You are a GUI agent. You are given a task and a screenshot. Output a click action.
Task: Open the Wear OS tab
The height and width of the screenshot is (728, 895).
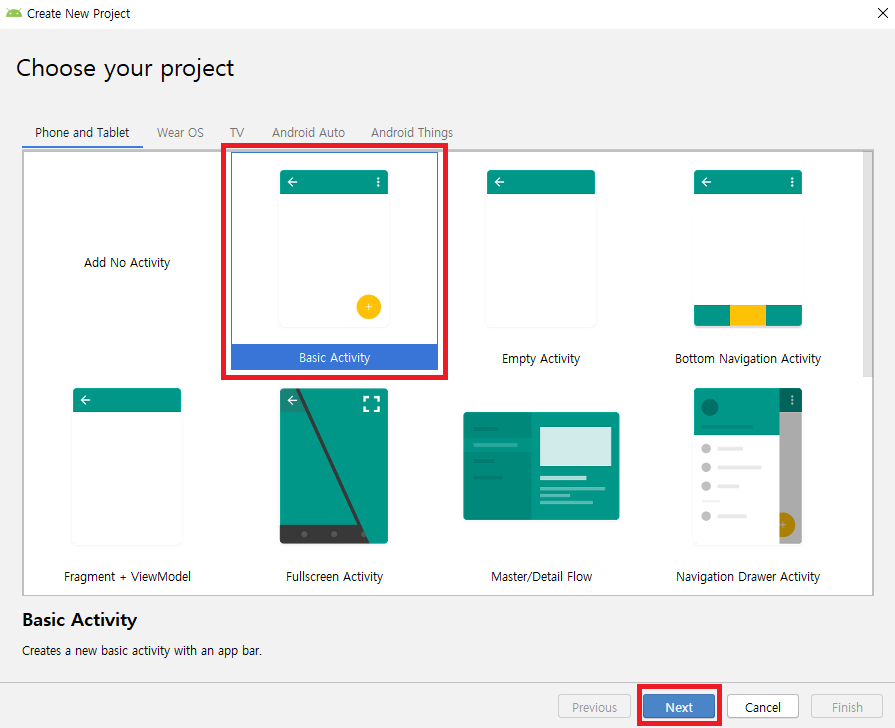pyautogui.click(x=180, y=132)
